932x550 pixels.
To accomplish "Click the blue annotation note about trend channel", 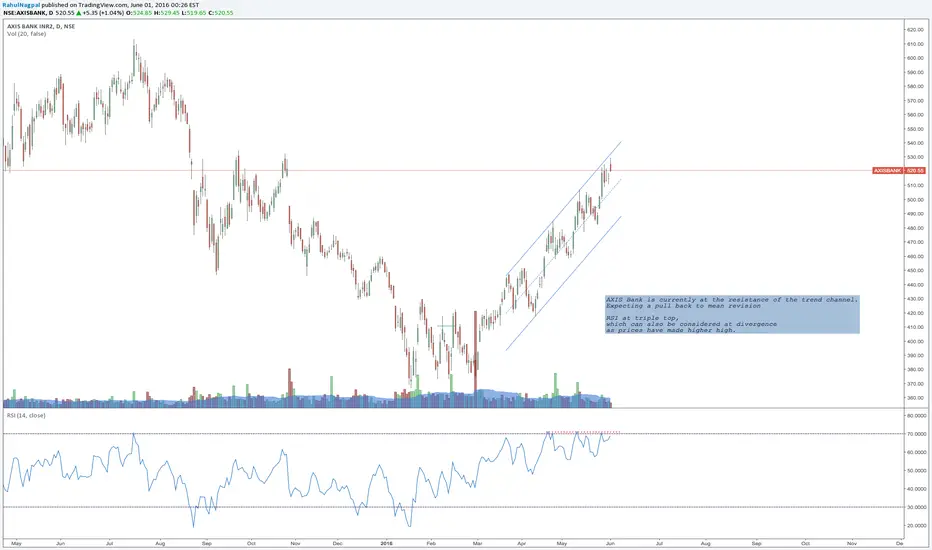I will coord(732,315).
